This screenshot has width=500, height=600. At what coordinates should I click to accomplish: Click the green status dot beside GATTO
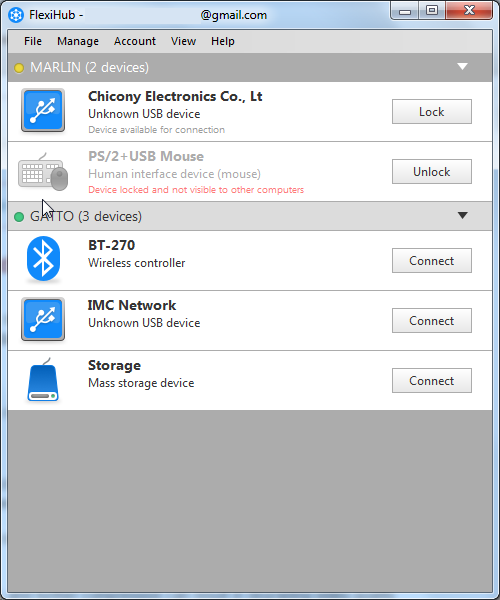coord(19,217)
